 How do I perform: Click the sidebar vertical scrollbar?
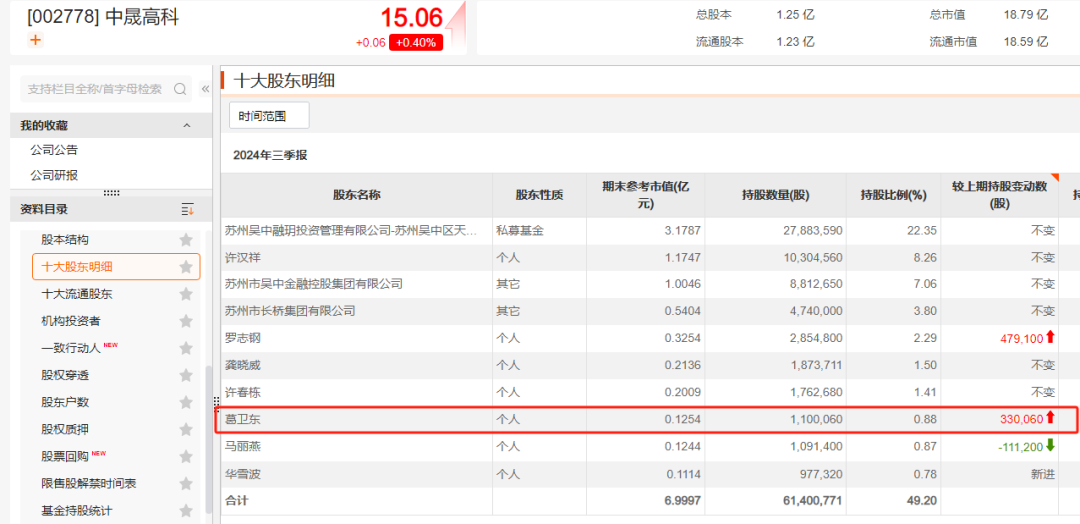209,439
